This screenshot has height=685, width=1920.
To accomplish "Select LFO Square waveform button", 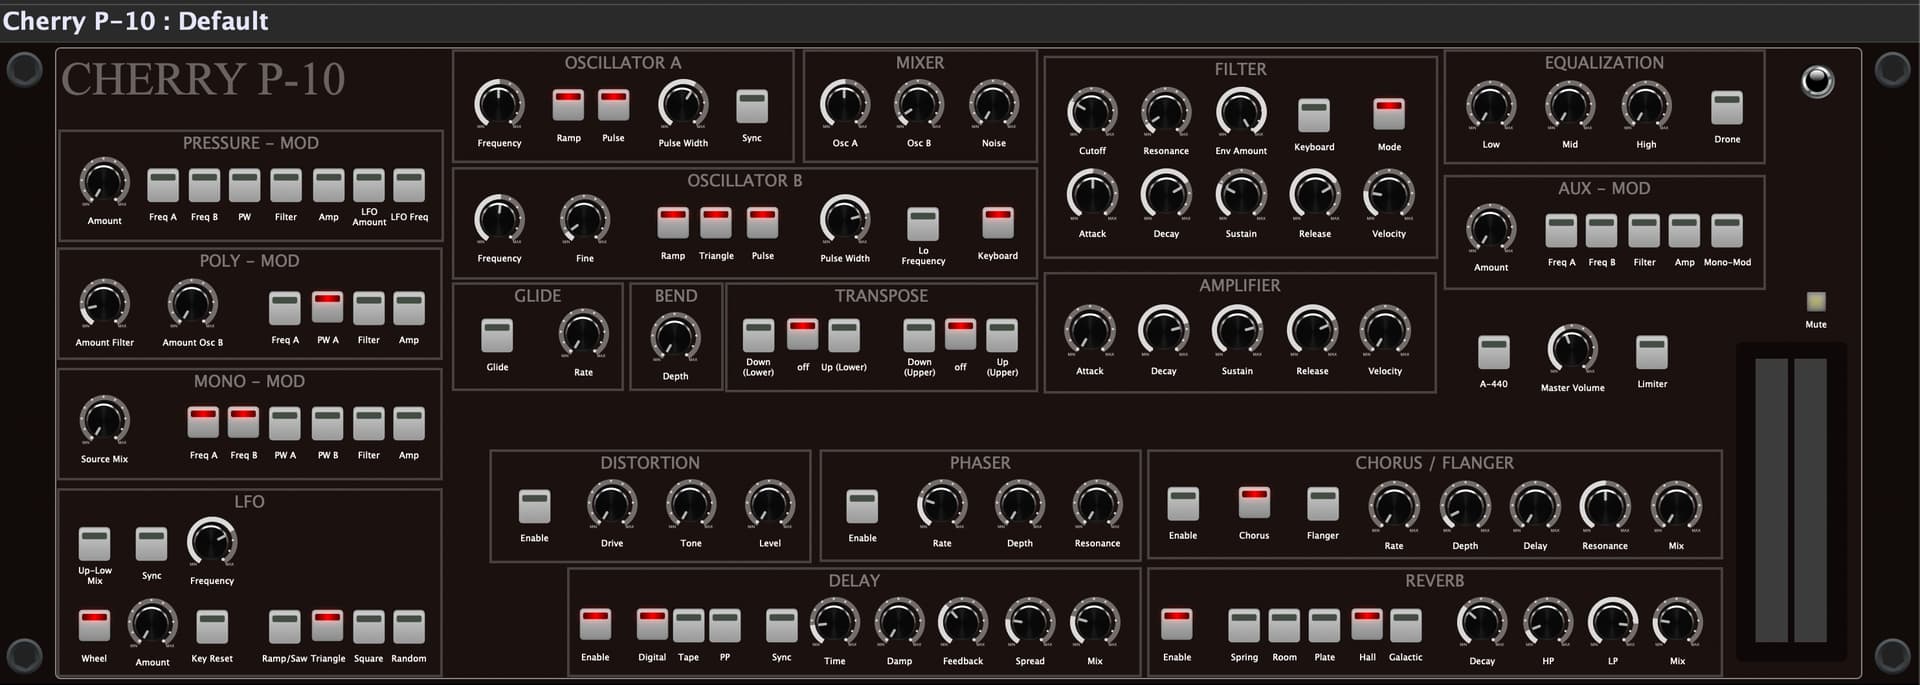I will (x=368, y=627).
